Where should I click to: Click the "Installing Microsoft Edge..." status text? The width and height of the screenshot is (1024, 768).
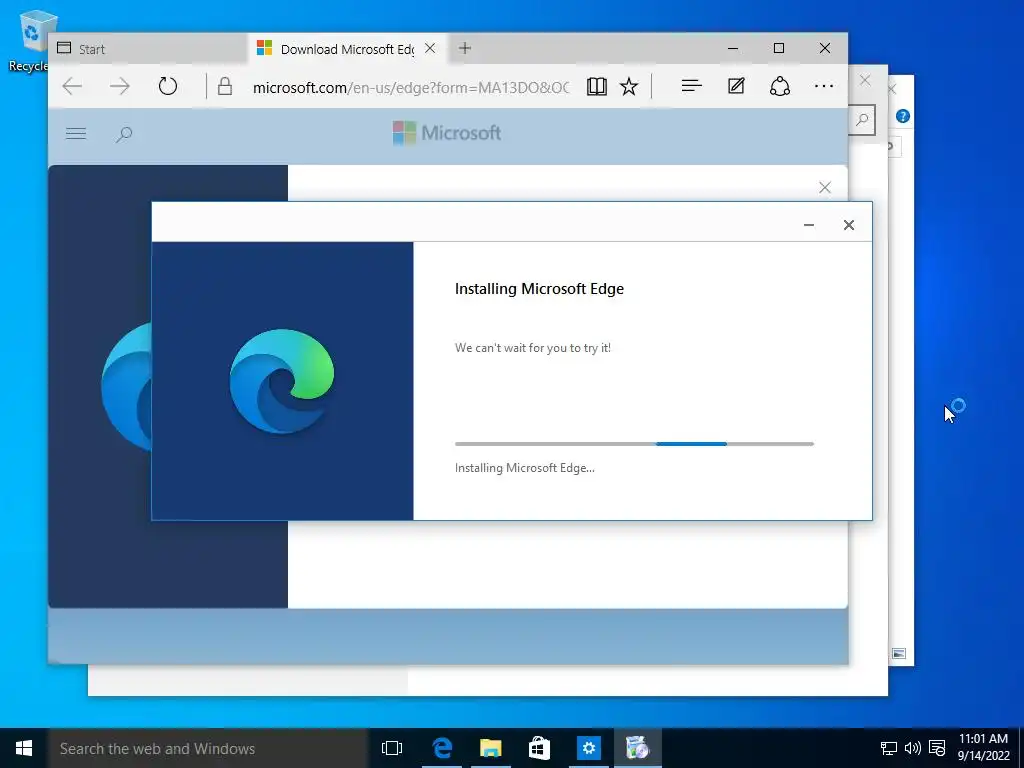[x=524, y=468]
